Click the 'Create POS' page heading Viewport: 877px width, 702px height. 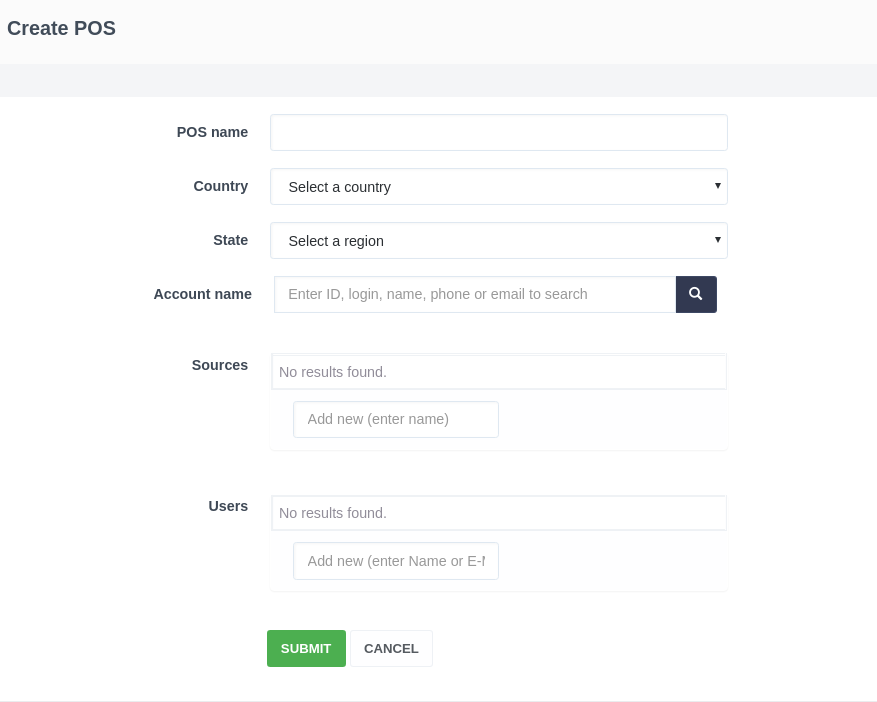click(x=61, y=28)
